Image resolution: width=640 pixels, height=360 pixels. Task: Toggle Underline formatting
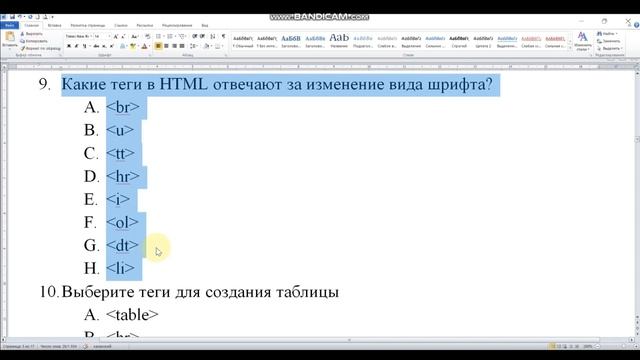pos(84,46)
